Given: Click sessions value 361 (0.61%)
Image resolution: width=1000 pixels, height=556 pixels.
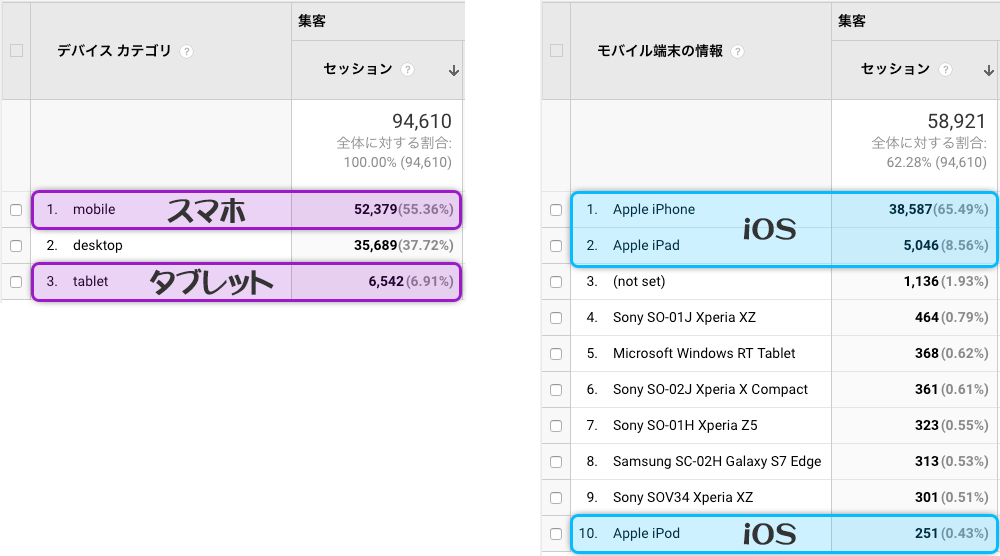Looking at the screenshot, I should 952,390.
